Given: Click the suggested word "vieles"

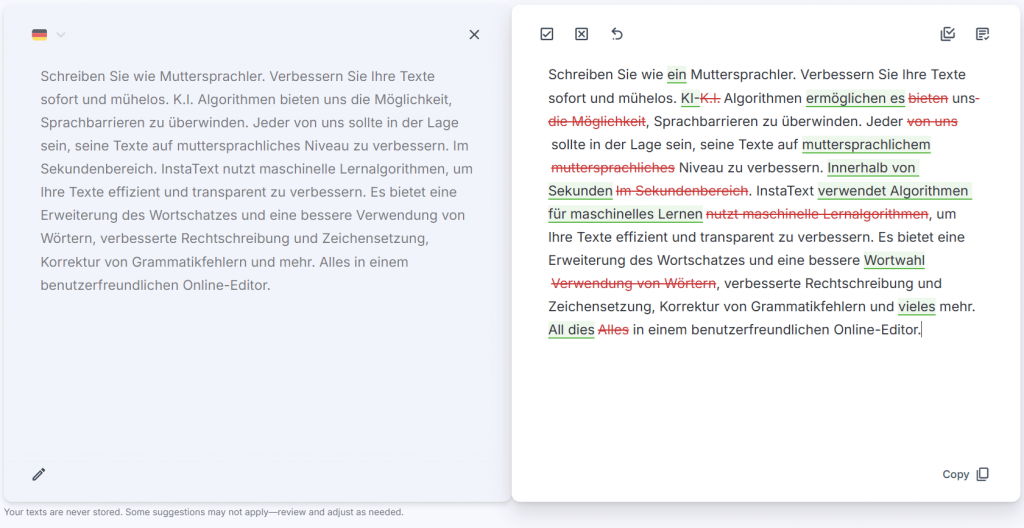Looking at the screenshot, I should [x=917, y=306].
